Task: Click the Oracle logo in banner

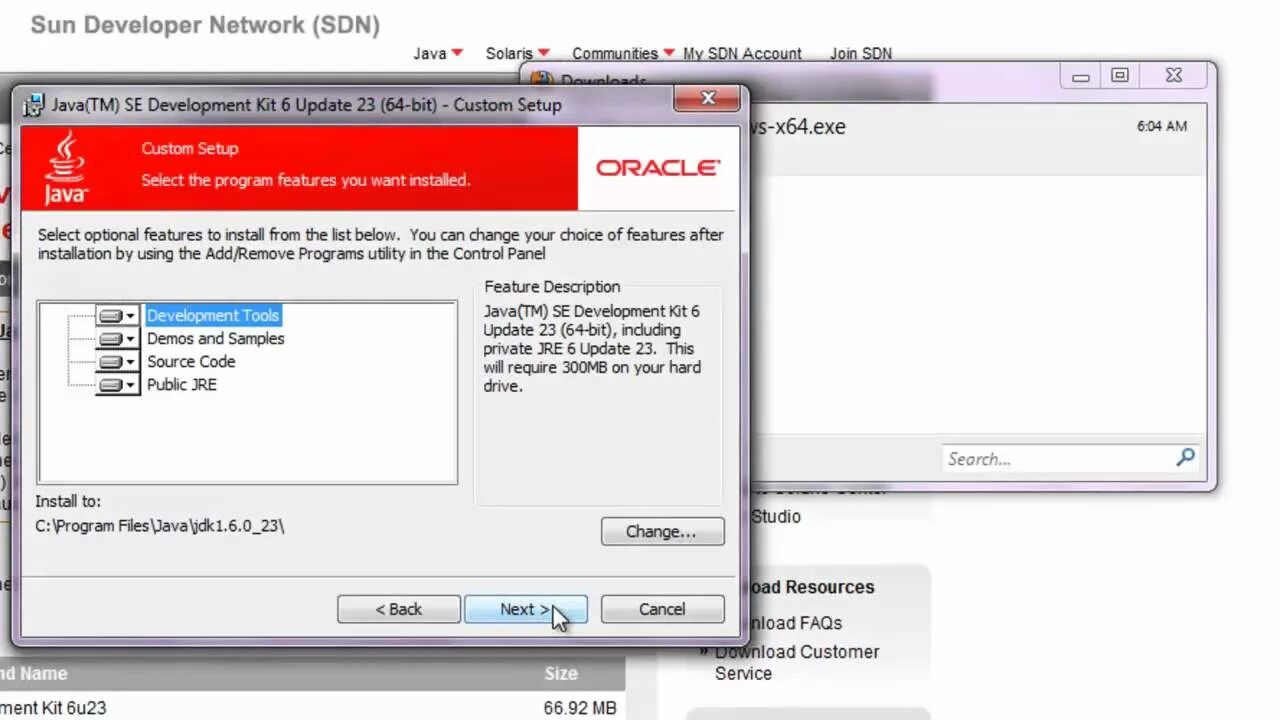Action: coord(658,168)
